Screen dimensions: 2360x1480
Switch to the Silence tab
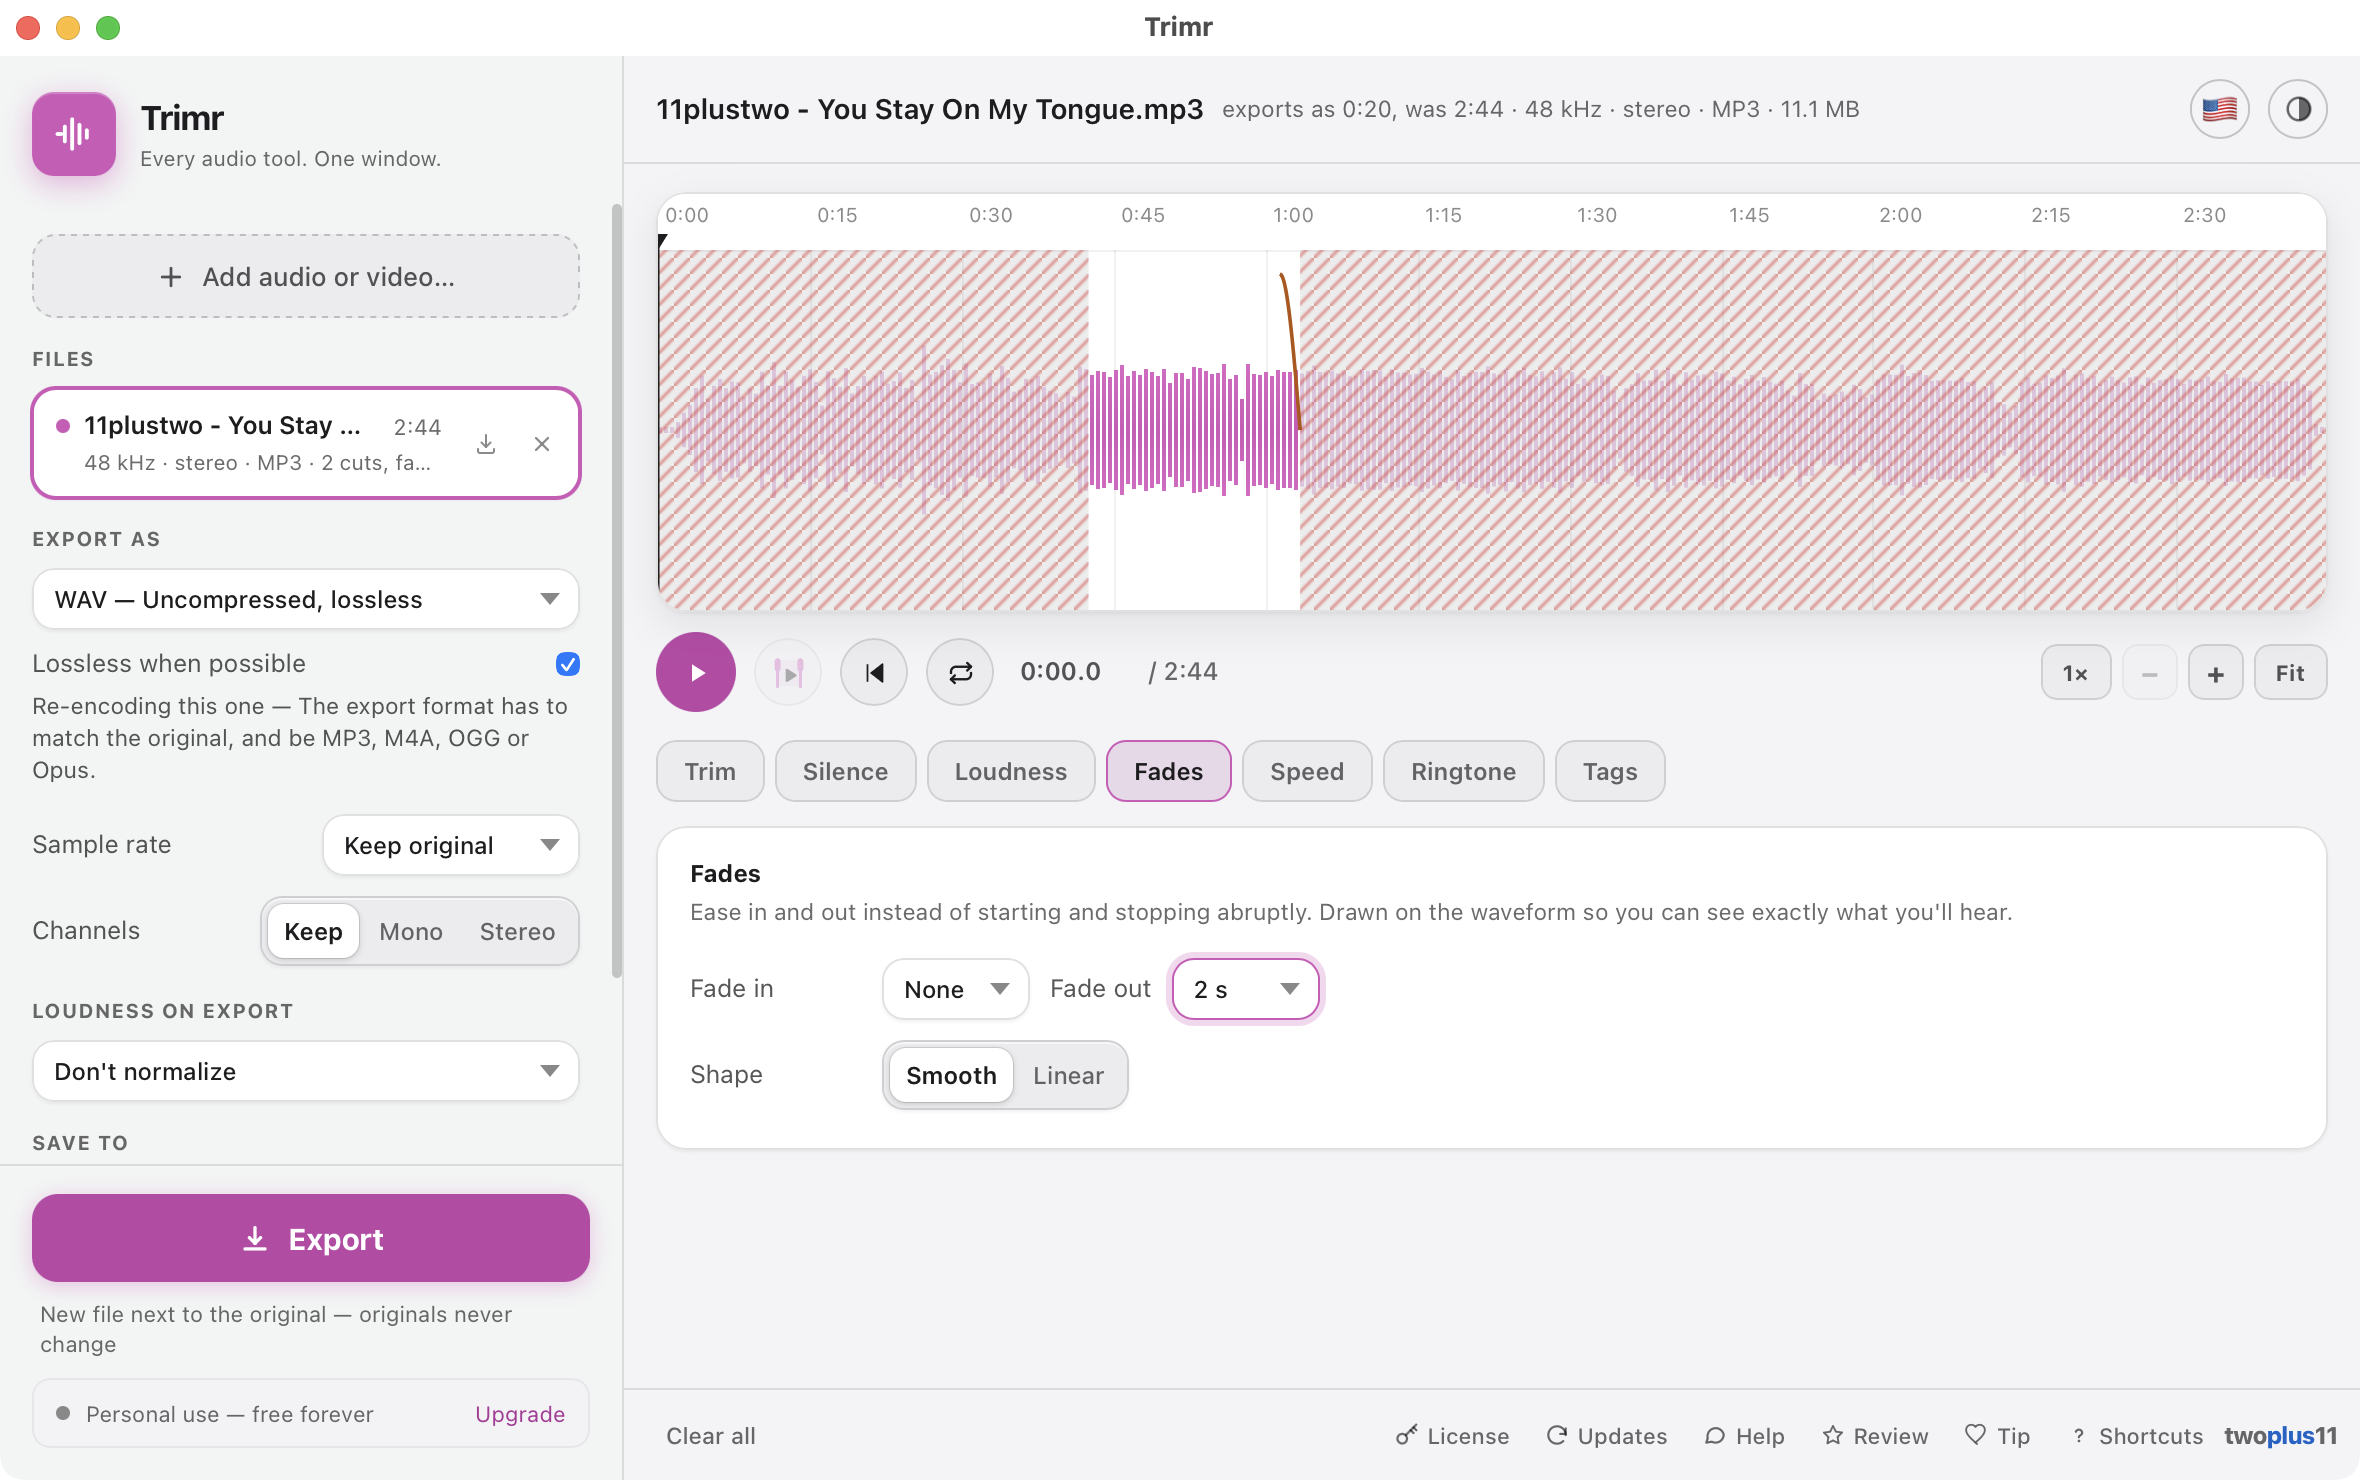pos(845,771)
